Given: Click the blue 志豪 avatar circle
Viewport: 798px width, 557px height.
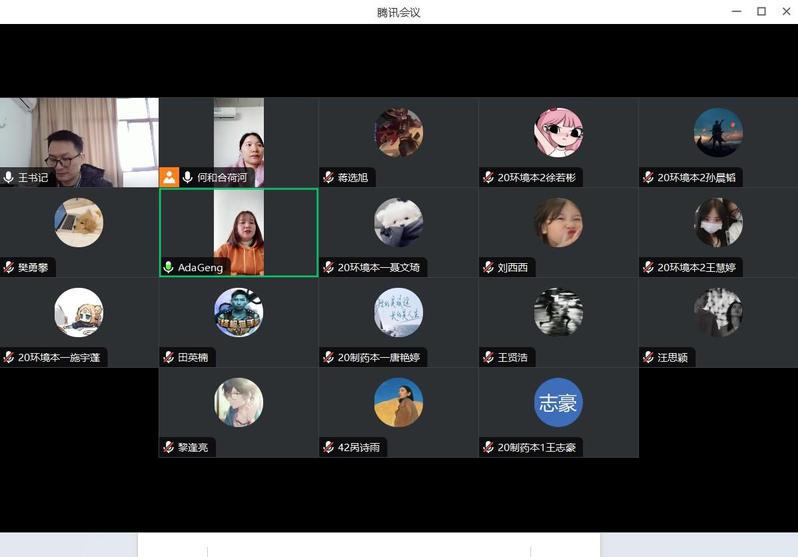Looking at the screenshot, I should coord(558,402).
